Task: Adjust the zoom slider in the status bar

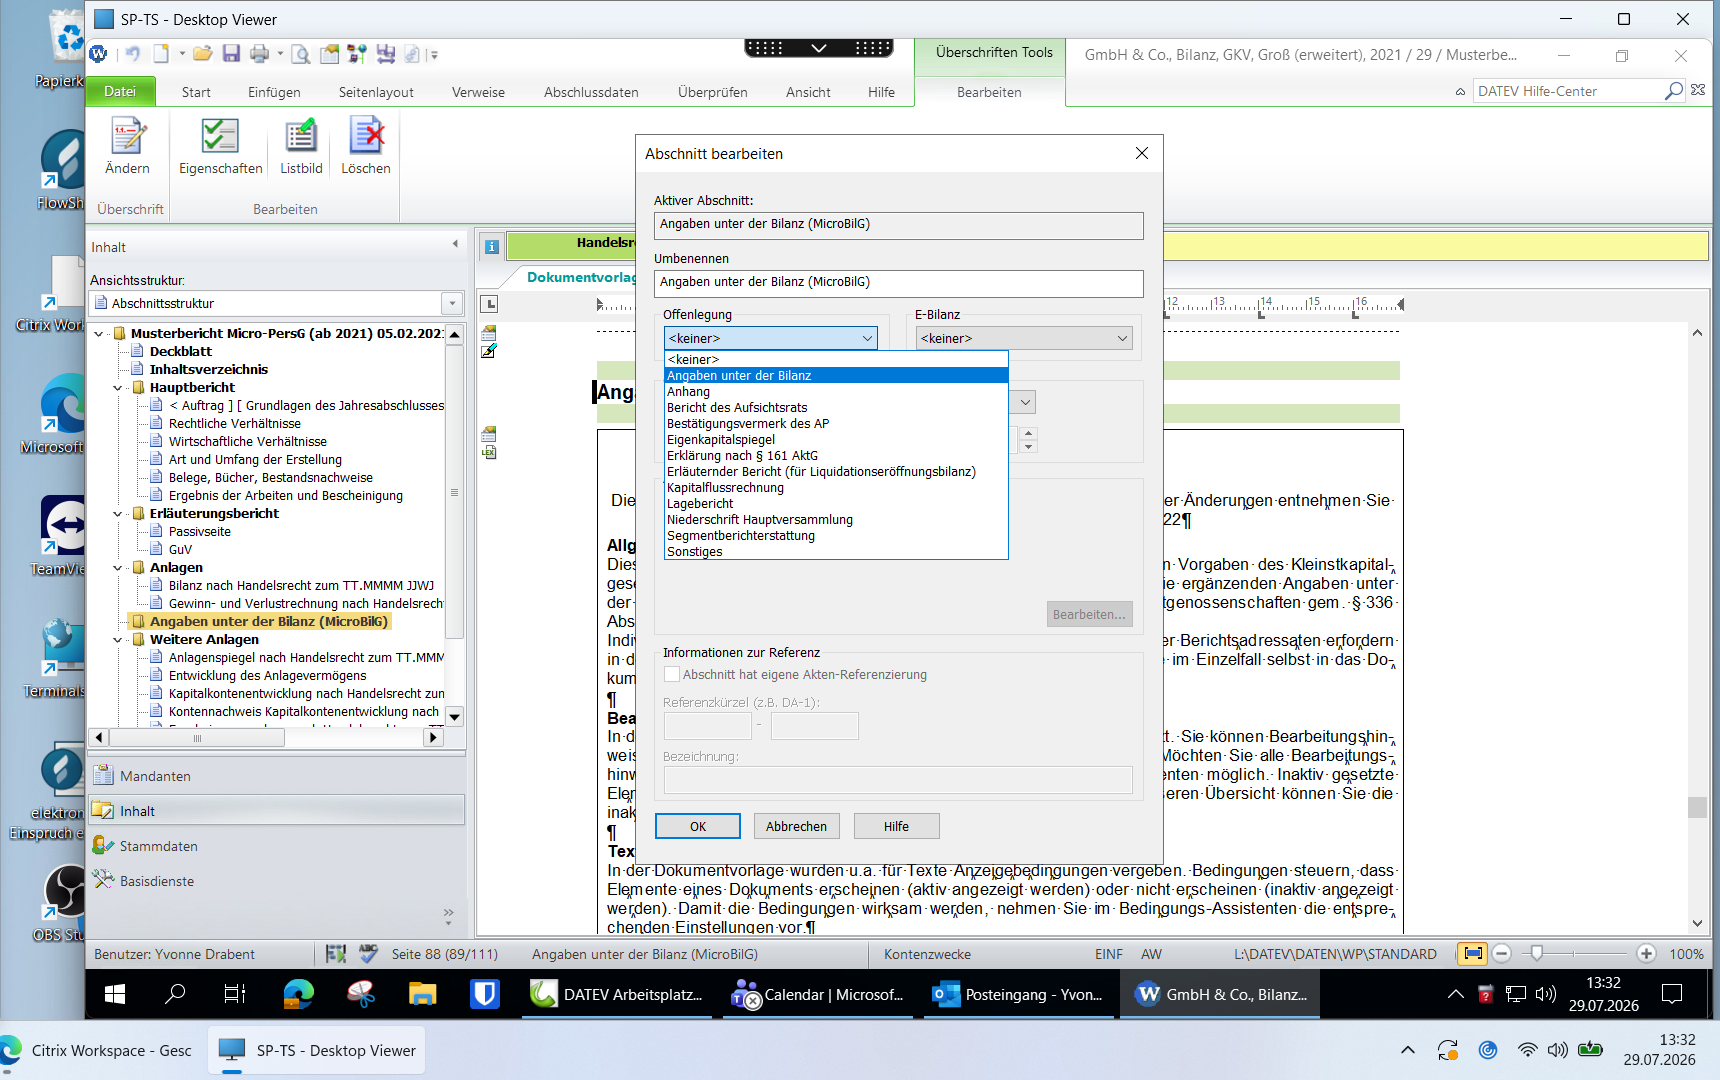Action: tap(1537, 954)
